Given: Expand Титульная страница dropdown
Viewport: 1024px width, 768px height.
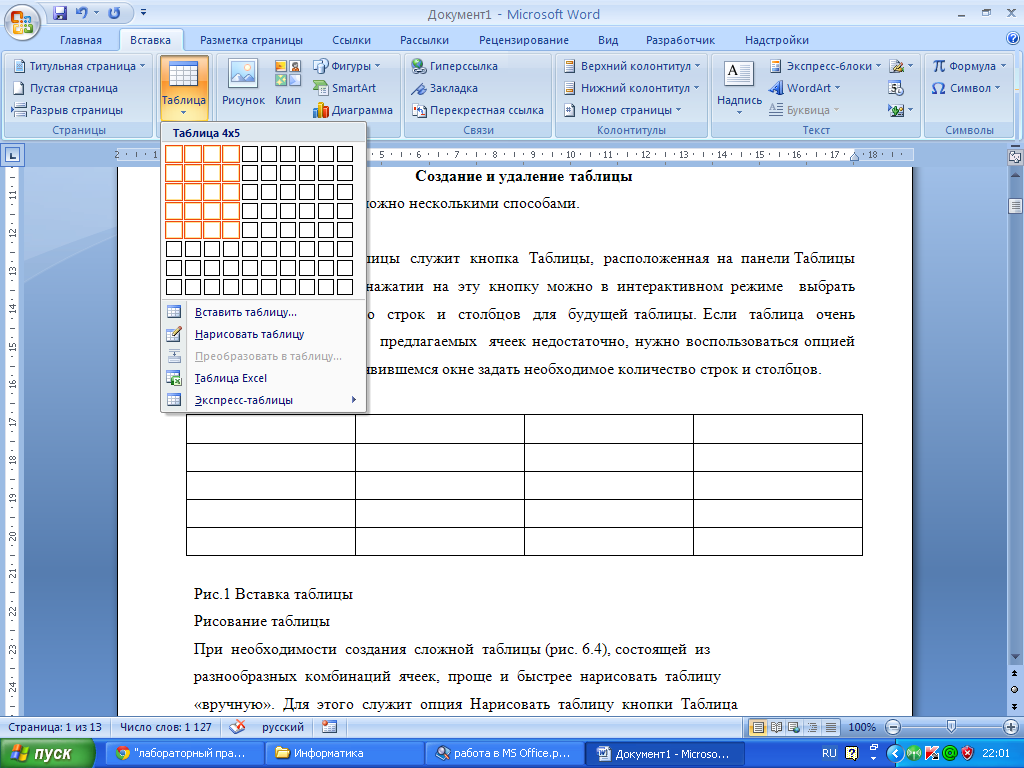Looking at the screenshot, I should pyautogui.click(x=142, y=66).
